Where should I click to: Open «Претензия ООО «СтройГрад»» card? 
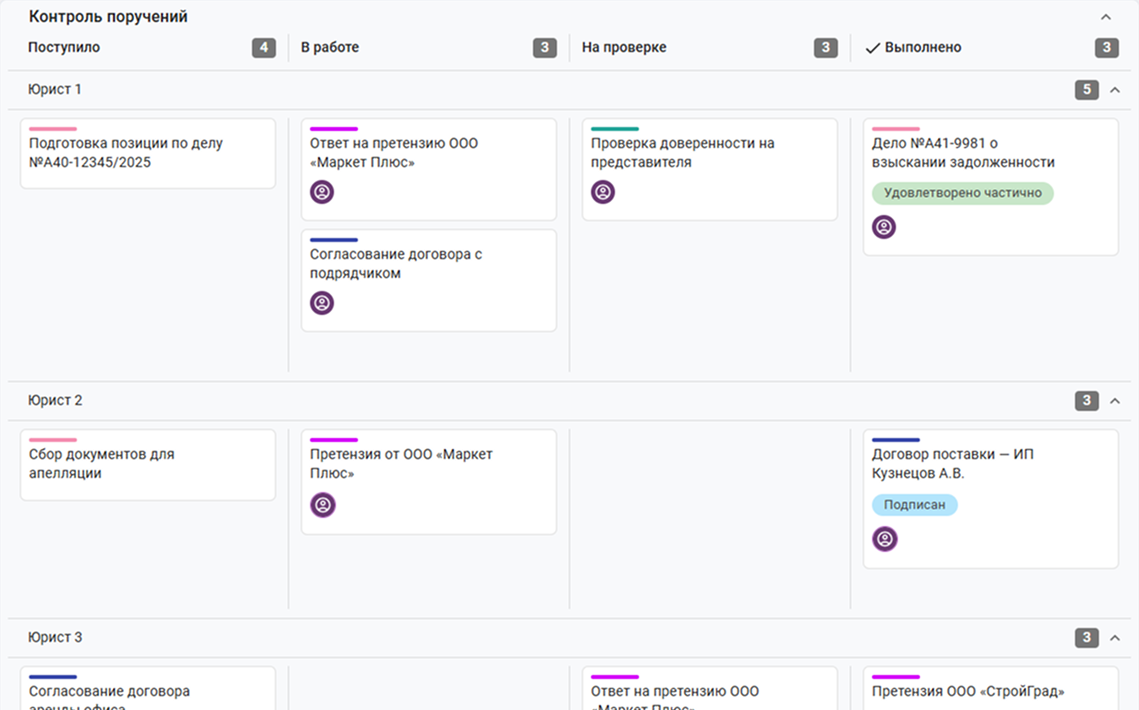click(991, 688)
